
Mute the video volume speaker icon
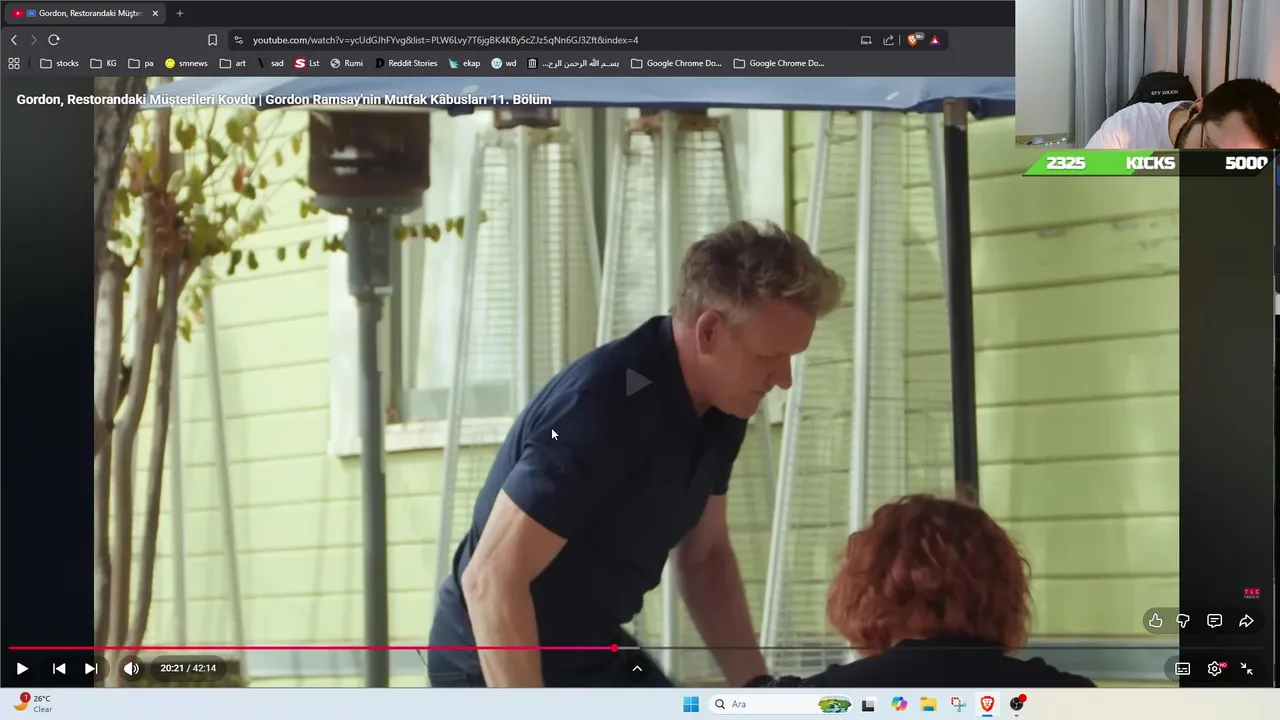point(131,668)
